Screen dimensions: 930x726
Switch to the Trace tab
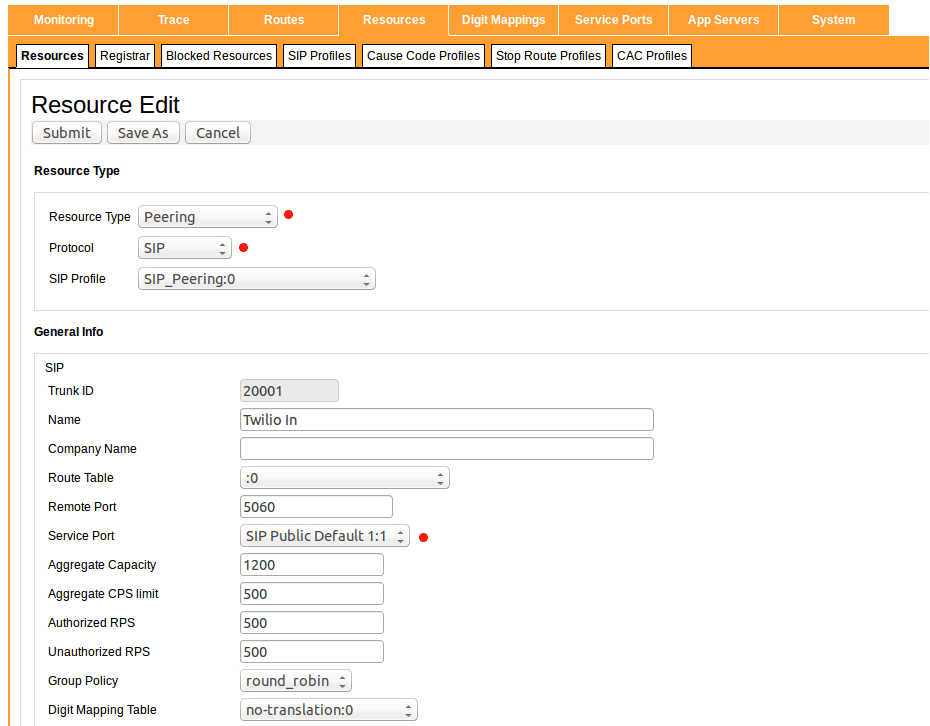pos(173,19)
